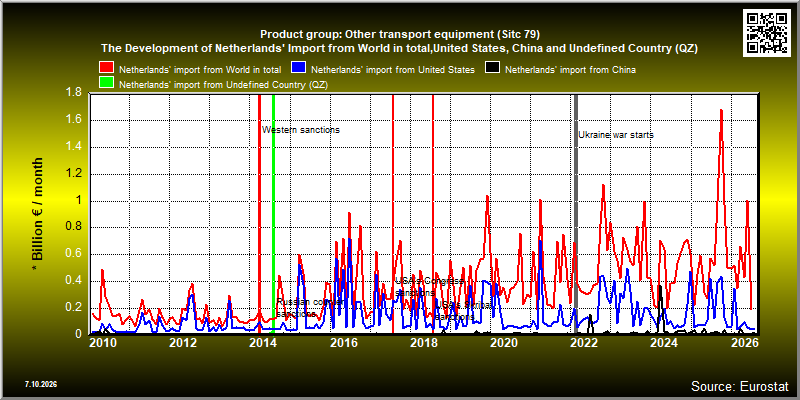Click the y-axis value 1
The image size is (800, 400).
click(x=80, y=201)
